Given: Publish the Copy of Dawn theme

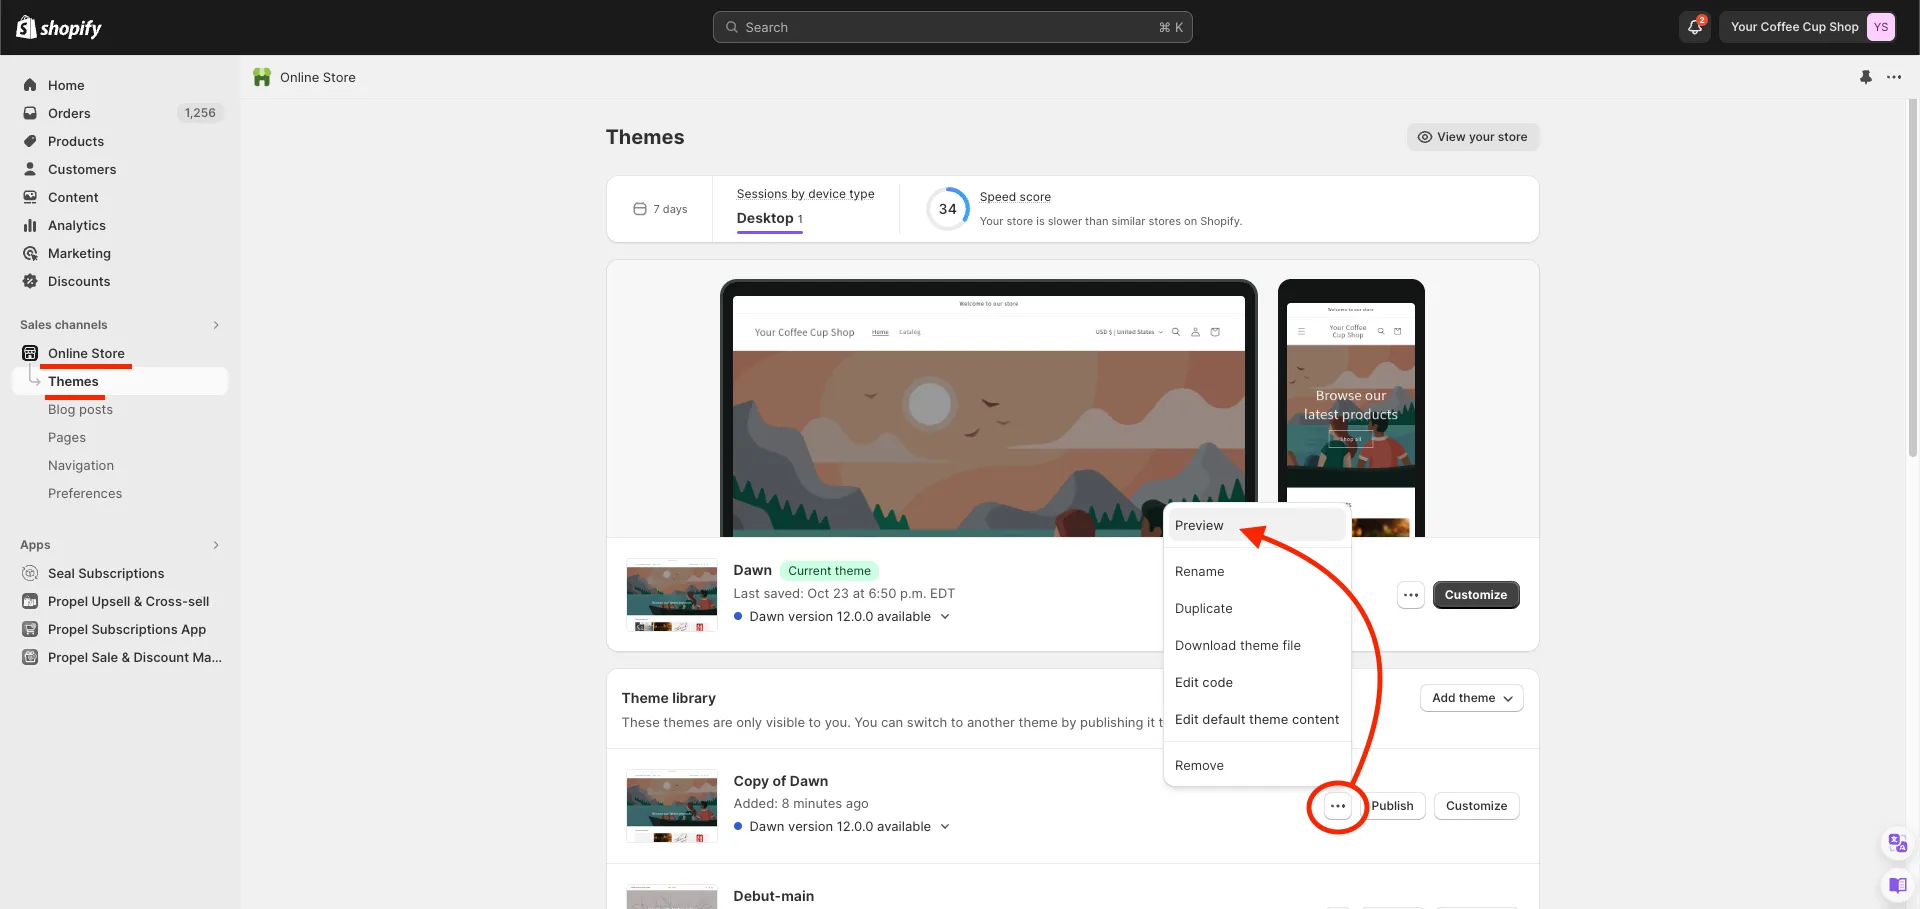Looking at the screenshot, I should 1392,806.
